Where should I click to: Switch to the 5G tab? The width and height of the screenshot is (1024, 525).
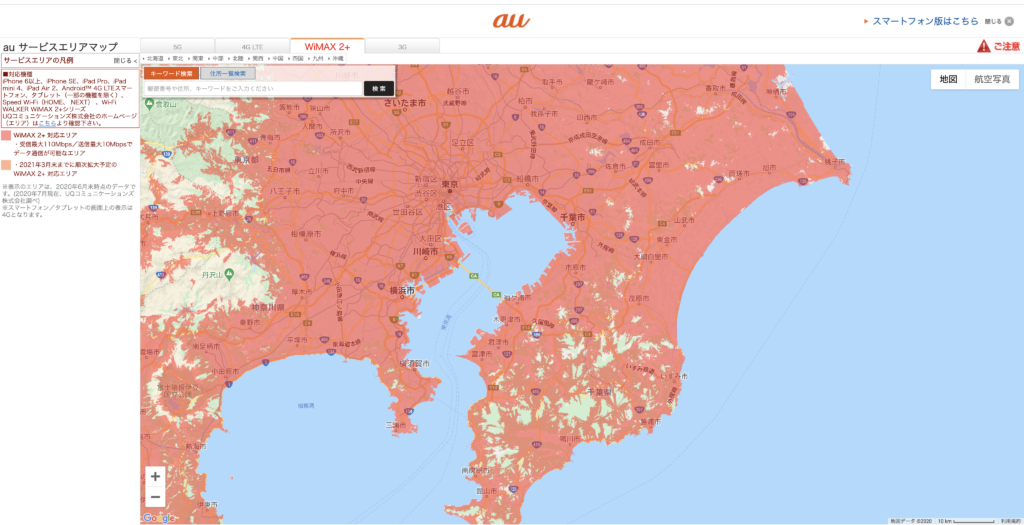click(178, 46)
